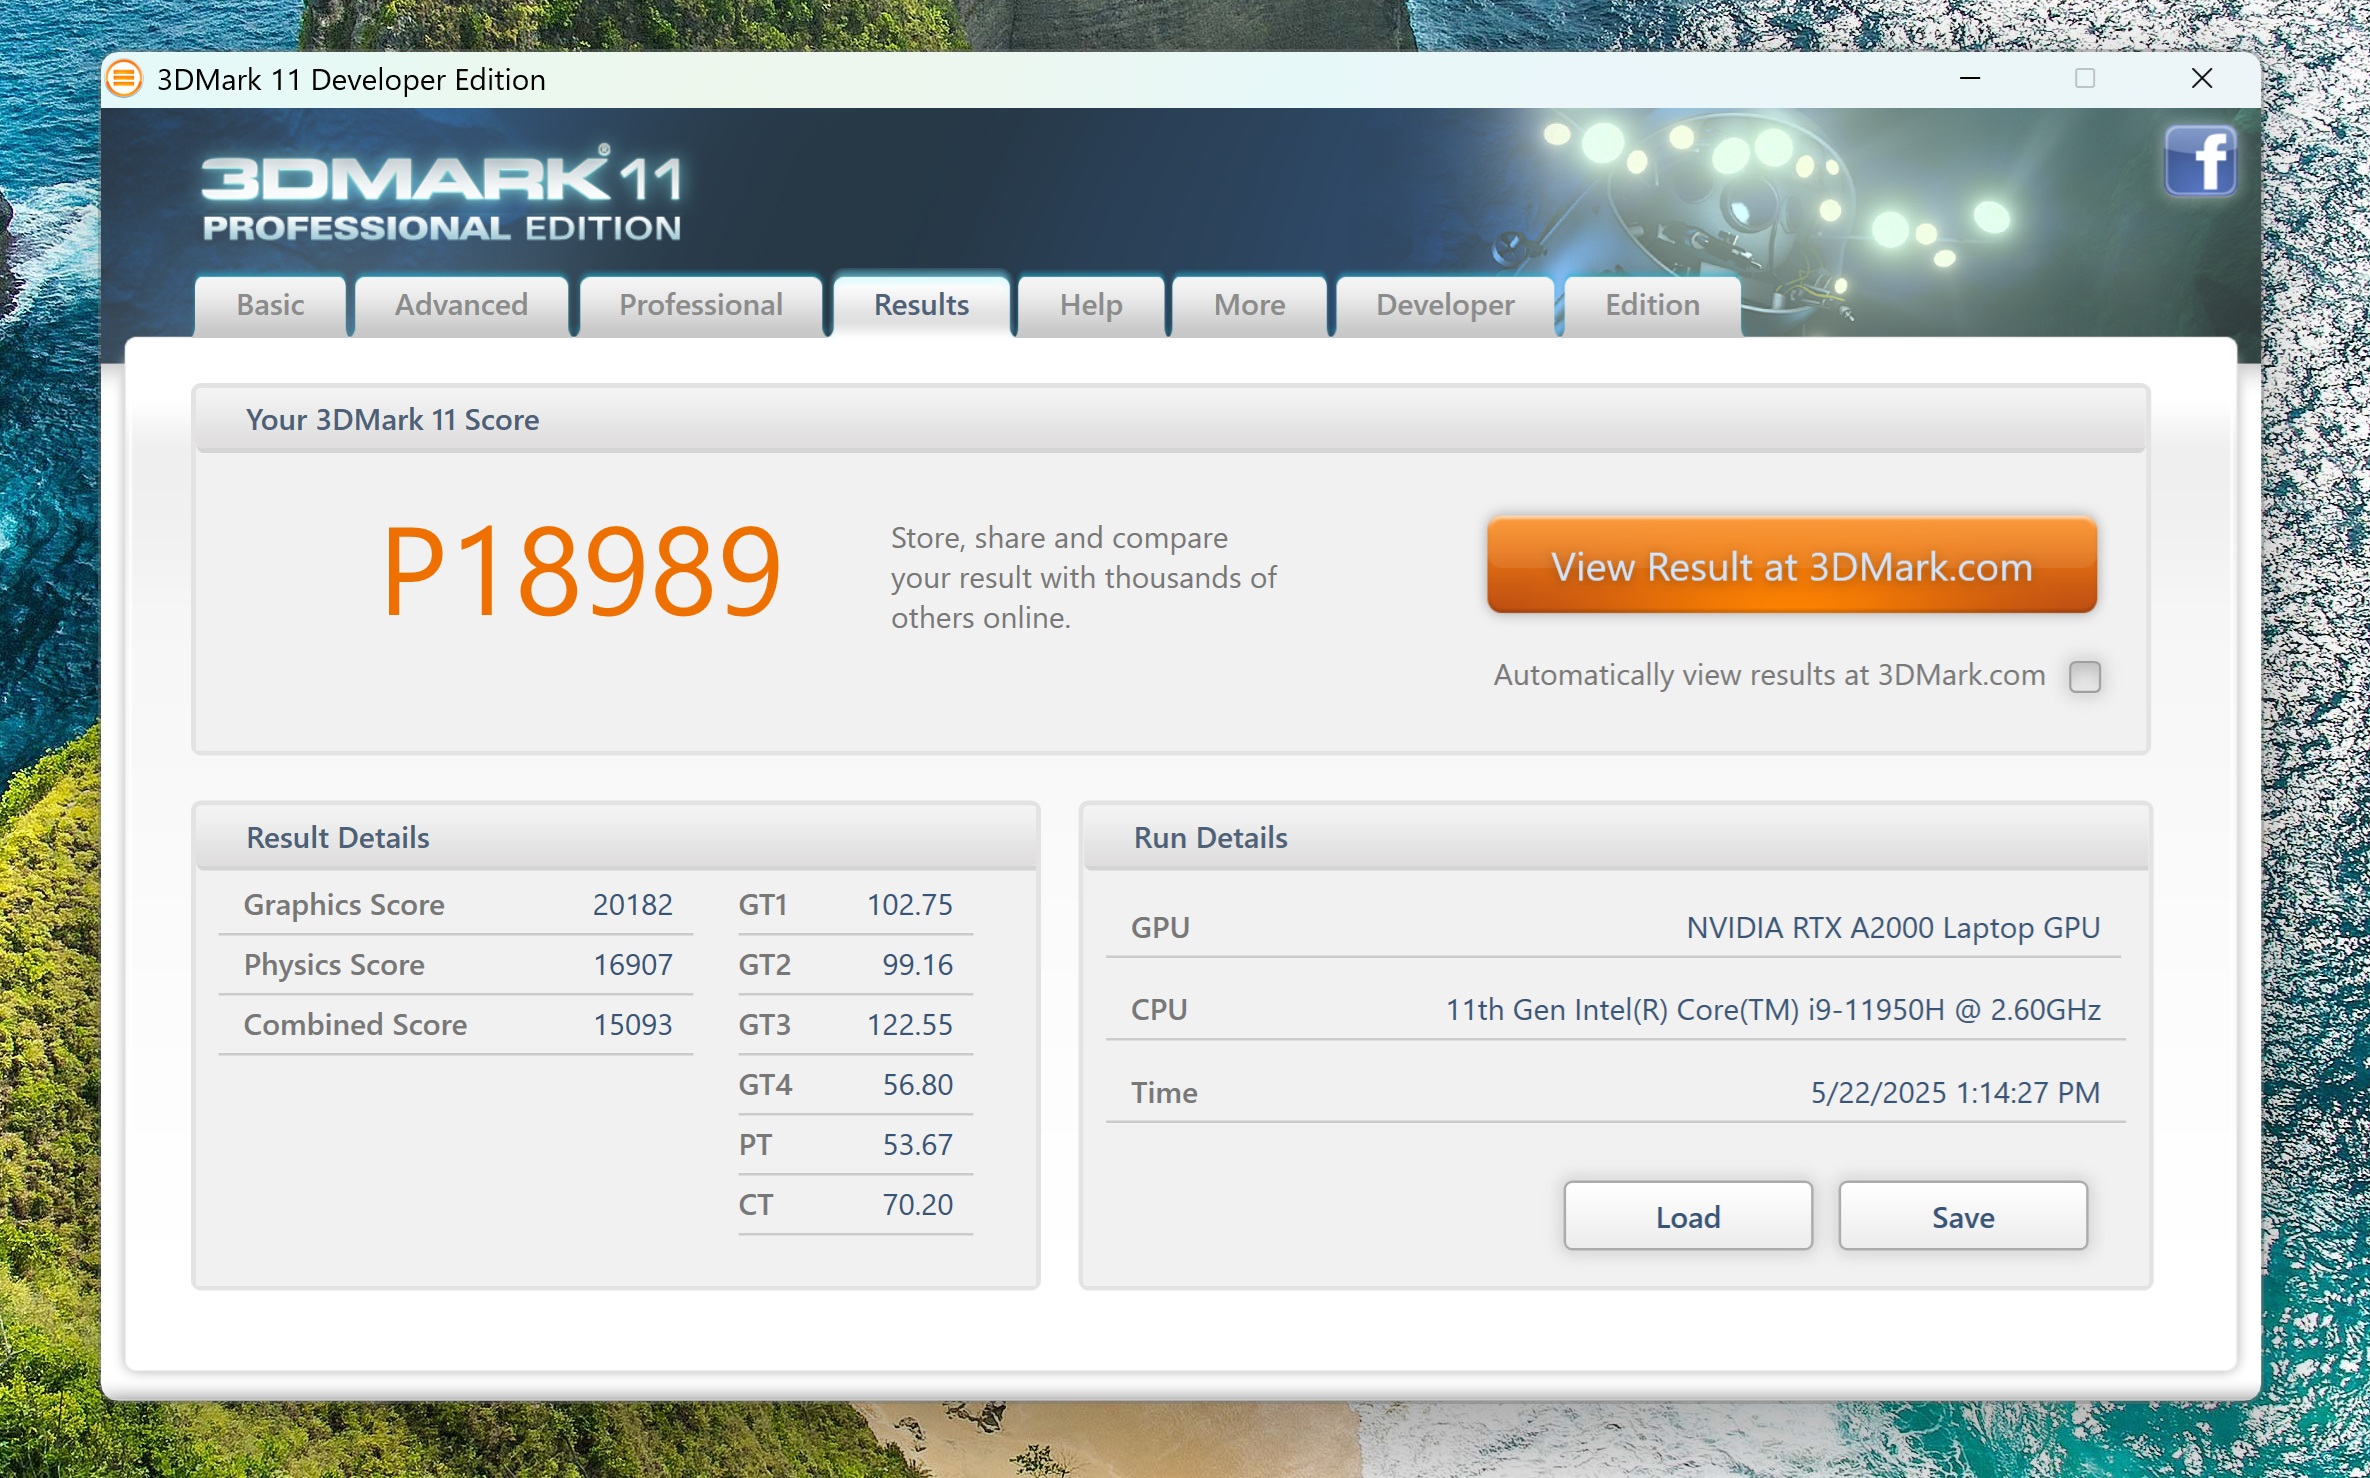Click the Load button

coord(1688,1216)
